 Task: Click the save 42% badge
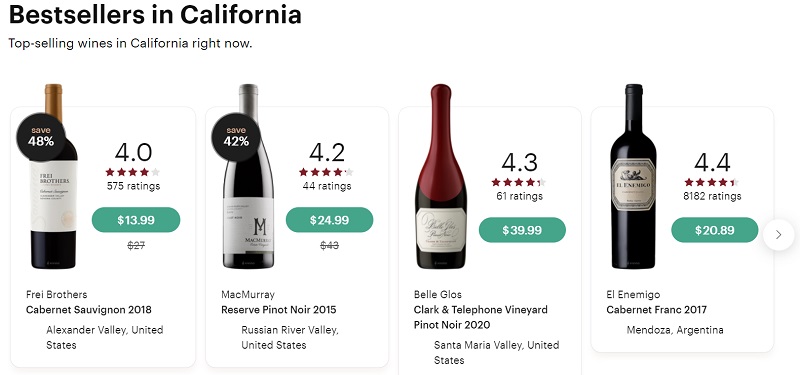coord(236,137)
